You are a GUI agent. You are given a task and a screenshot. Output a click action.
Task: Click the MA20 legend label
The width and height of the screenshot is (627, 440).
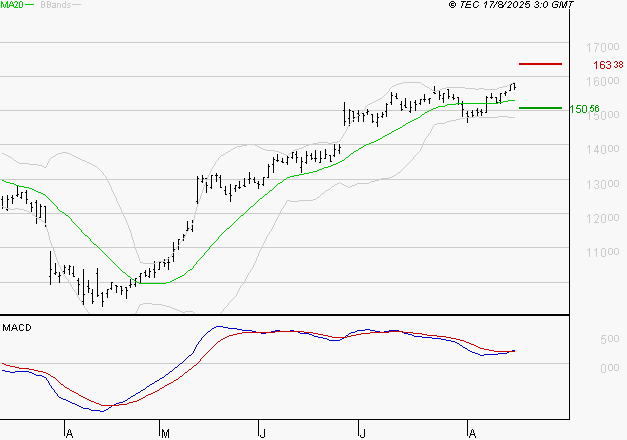(x=11, y=5)
